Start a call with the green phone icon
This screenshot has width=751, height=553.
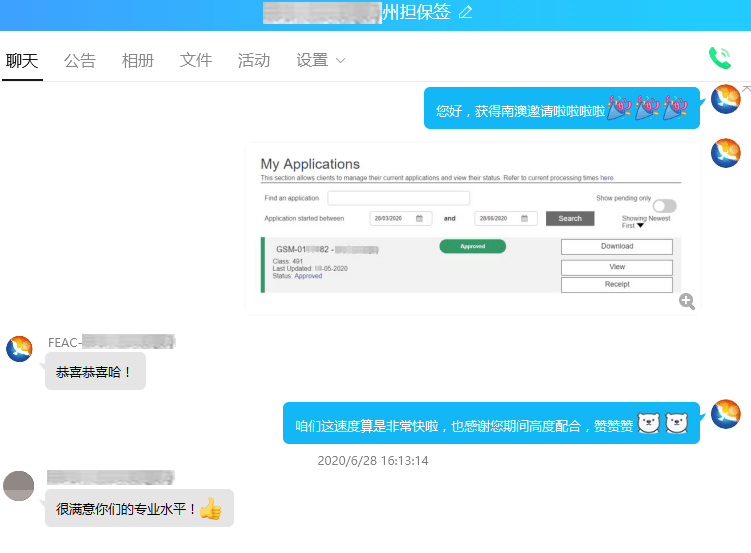coord(719,58)
